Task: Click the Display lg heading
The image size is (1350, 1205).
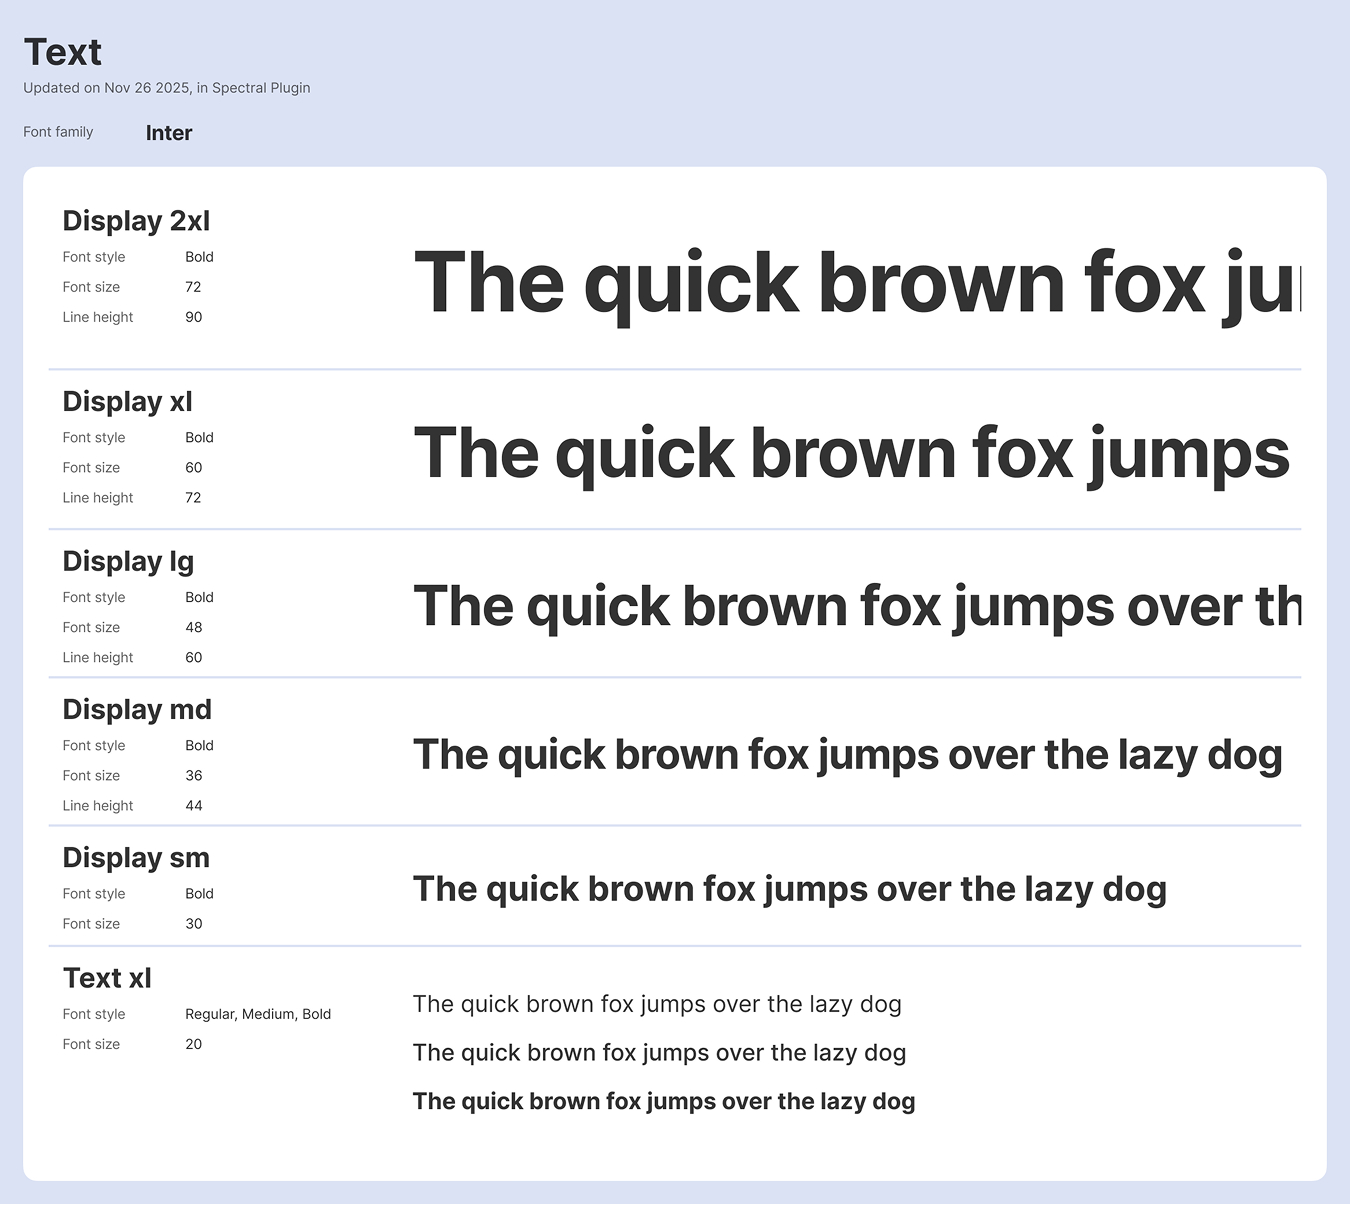Action: pyautogui.click(x=128, y=562)
